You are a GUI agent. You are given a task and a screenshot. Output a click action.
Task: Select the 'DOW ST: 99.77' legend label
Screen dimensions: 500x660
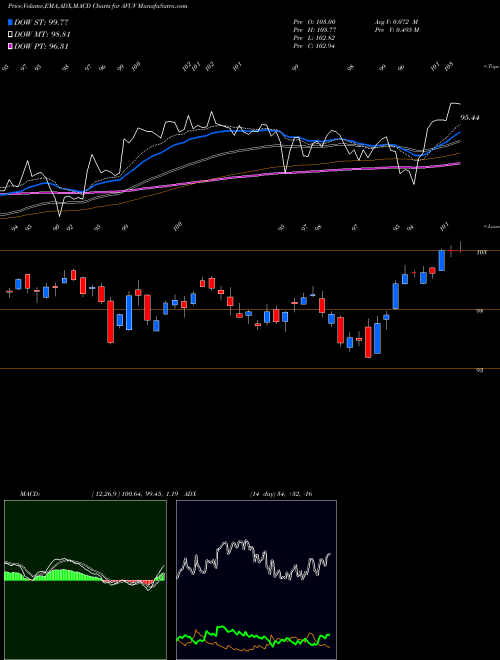41,22
